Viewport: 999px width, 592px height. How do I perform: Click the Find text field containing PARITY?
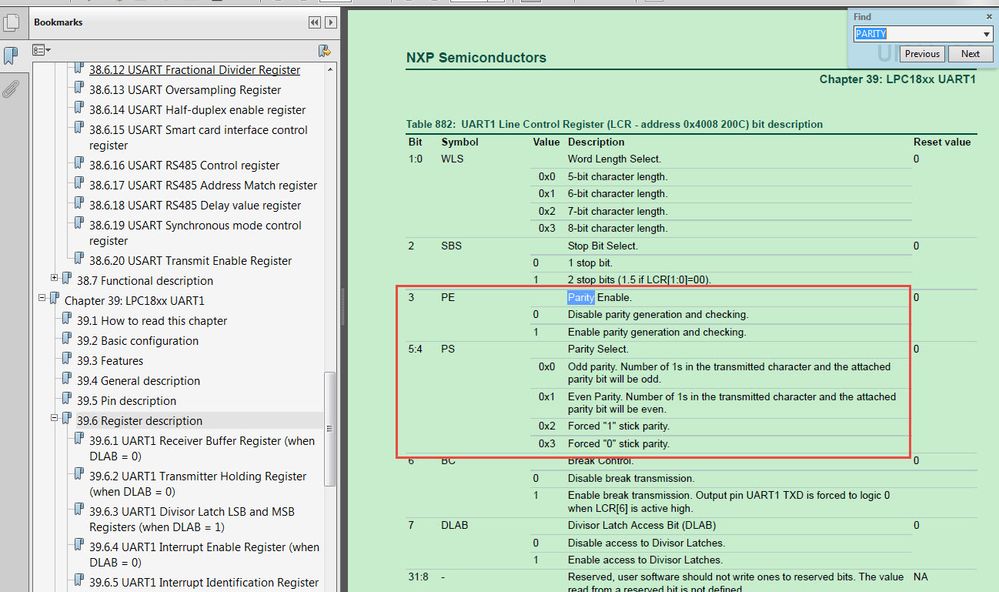pos(917,34)
